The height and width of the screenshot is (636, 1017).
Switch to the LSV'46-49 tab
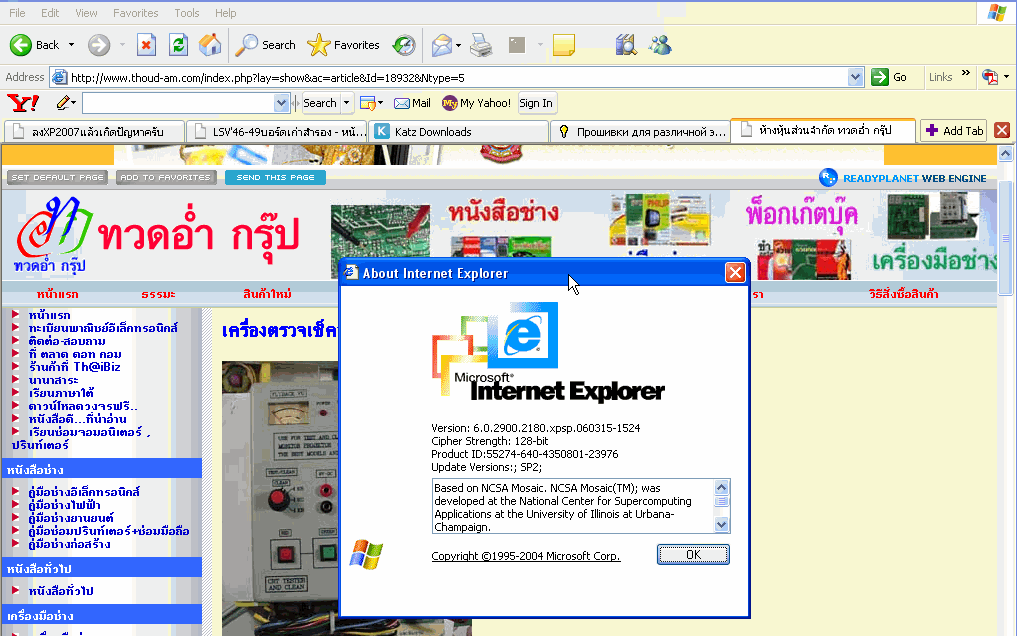278,132
